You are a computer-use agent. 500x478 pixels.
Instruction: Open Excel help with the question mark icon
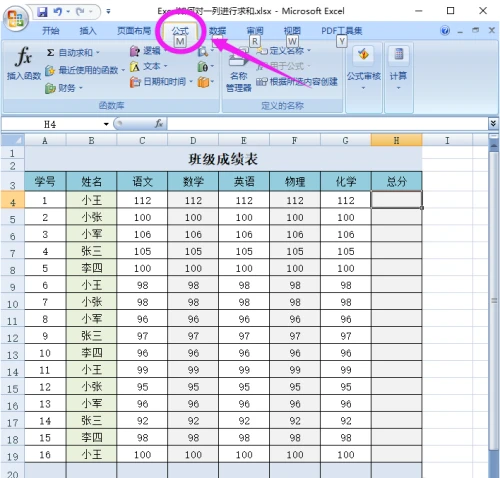click(x=445, y=31)
